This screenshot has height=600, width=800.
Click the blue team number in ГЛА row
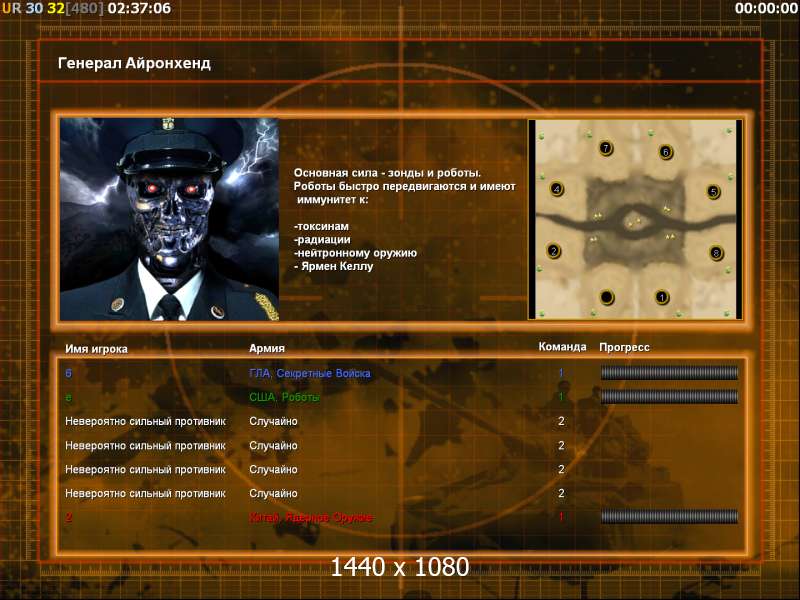tap(561, 373)
